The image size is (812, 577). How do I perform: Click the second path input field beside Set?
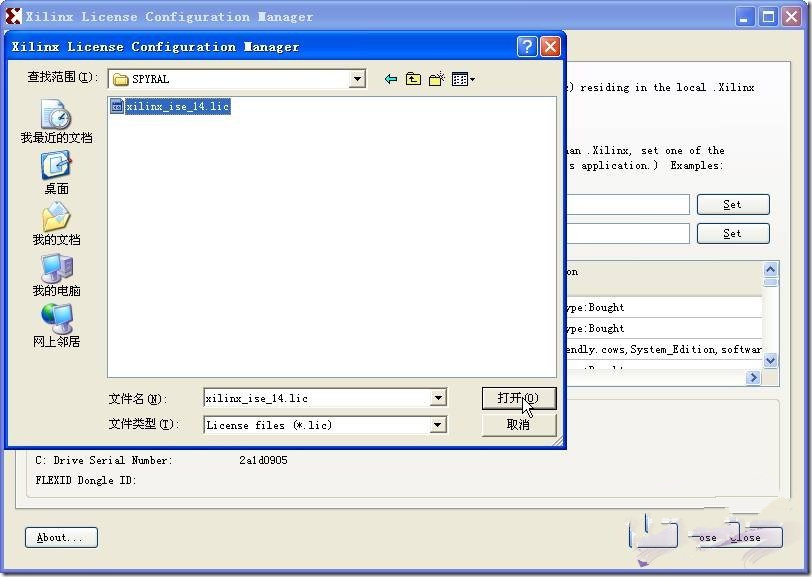(628, 234)
